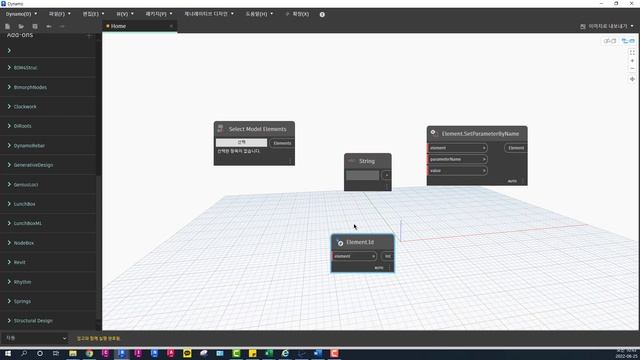
Task: Open the 패키지(P) menu
Action: pos(159,14)
